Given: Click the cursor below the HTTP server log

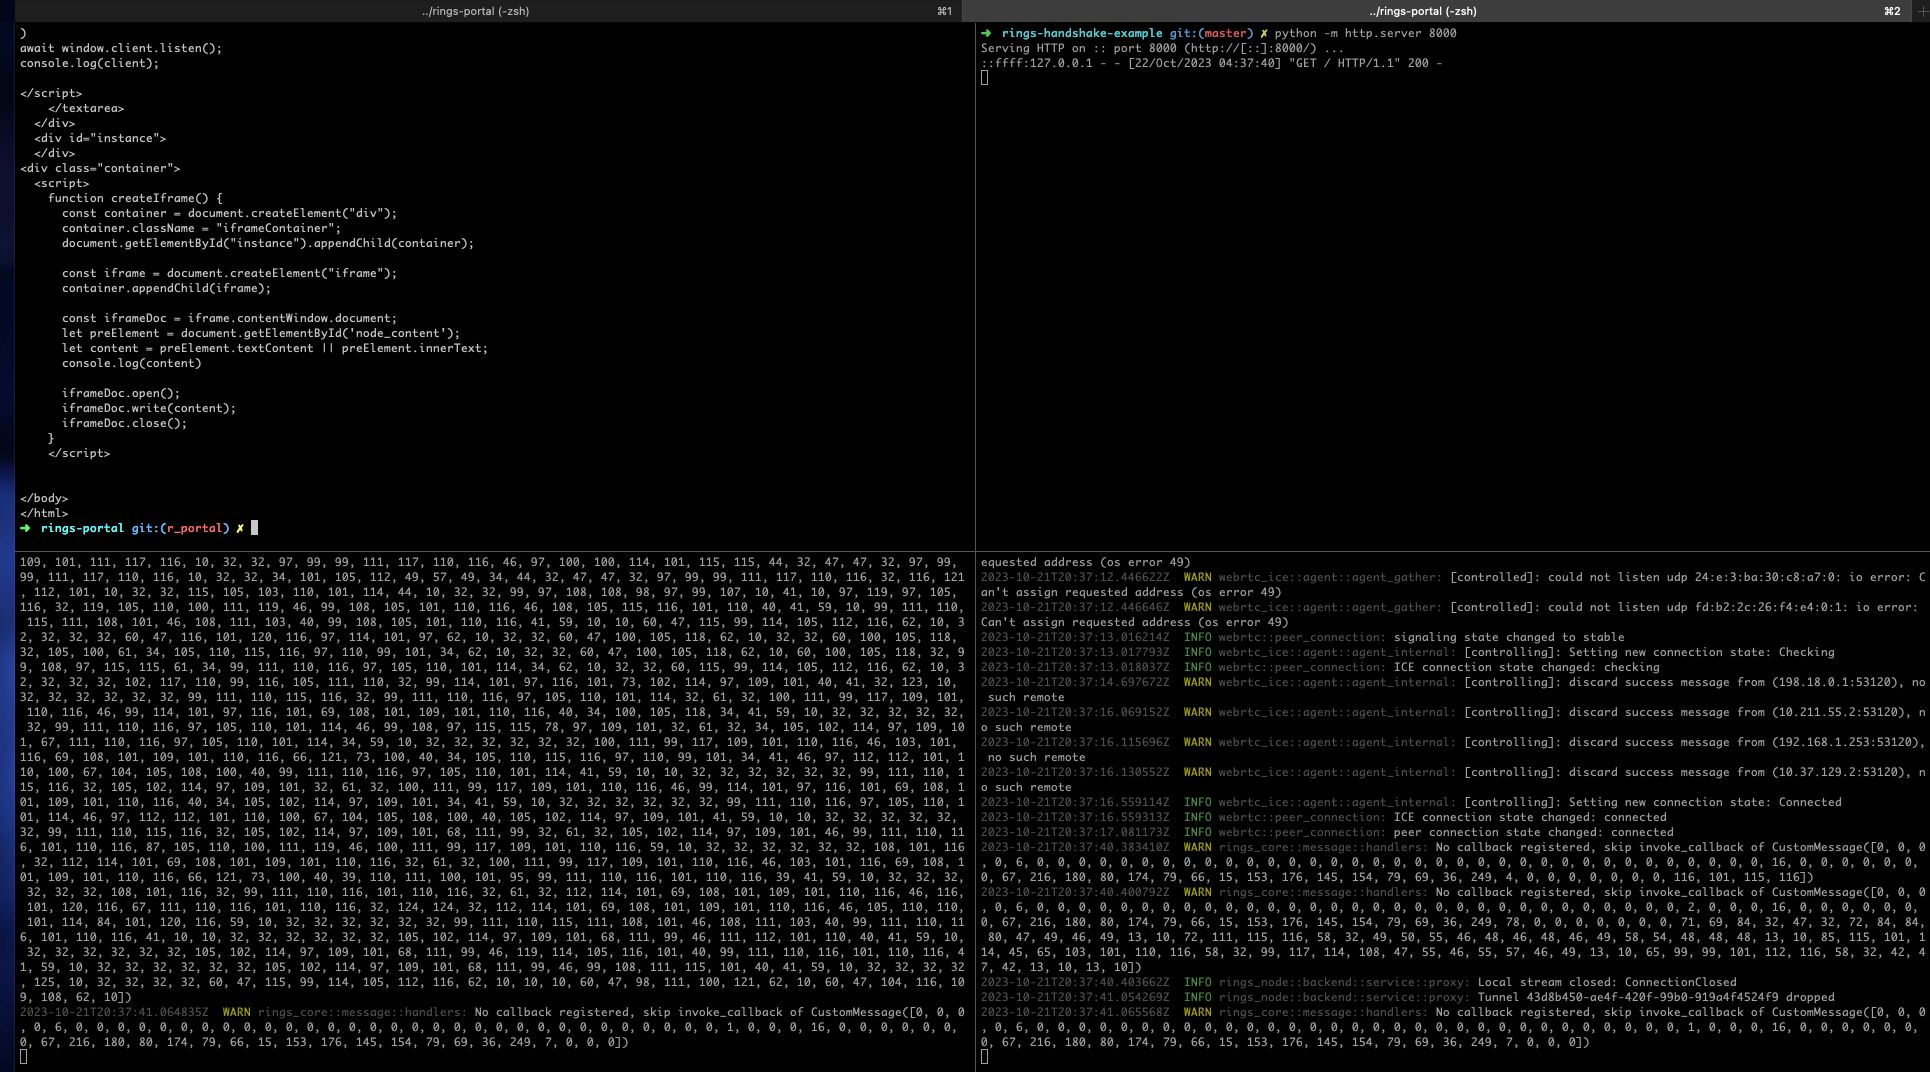Looking at the screenshot, I should 985,78.
